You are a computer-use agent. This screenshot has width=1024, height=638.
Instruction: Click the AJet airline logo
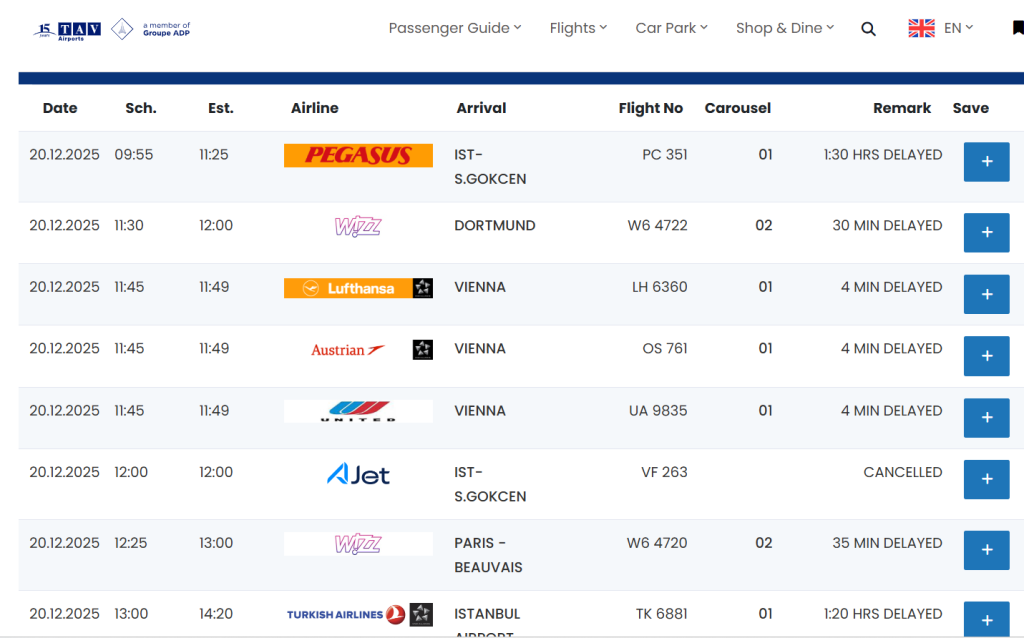tap(358, 474)
